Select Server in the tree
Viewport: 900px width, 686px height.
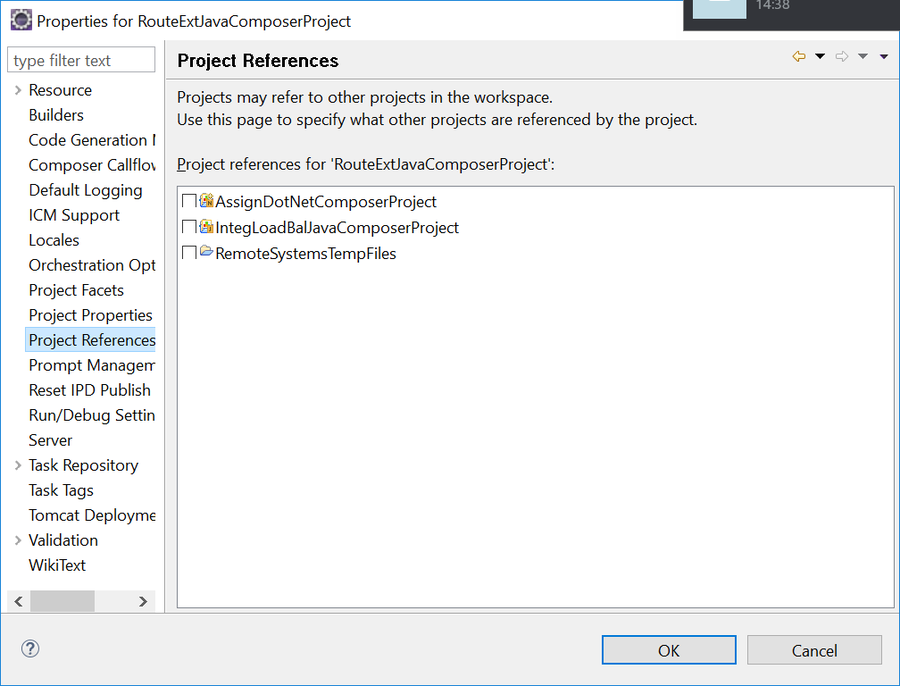(x=51, y=440)
